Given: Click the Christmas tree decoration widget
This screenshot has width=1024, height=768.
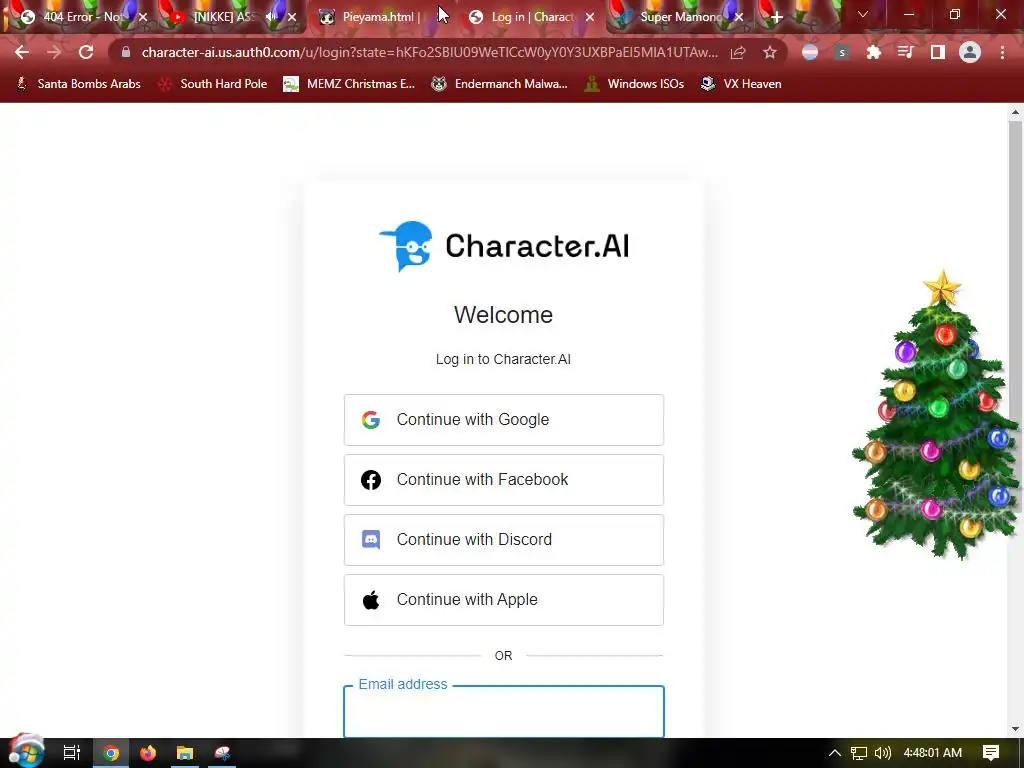Looking at the screenshot, I should pyautogui.click(x=937, y=416).
